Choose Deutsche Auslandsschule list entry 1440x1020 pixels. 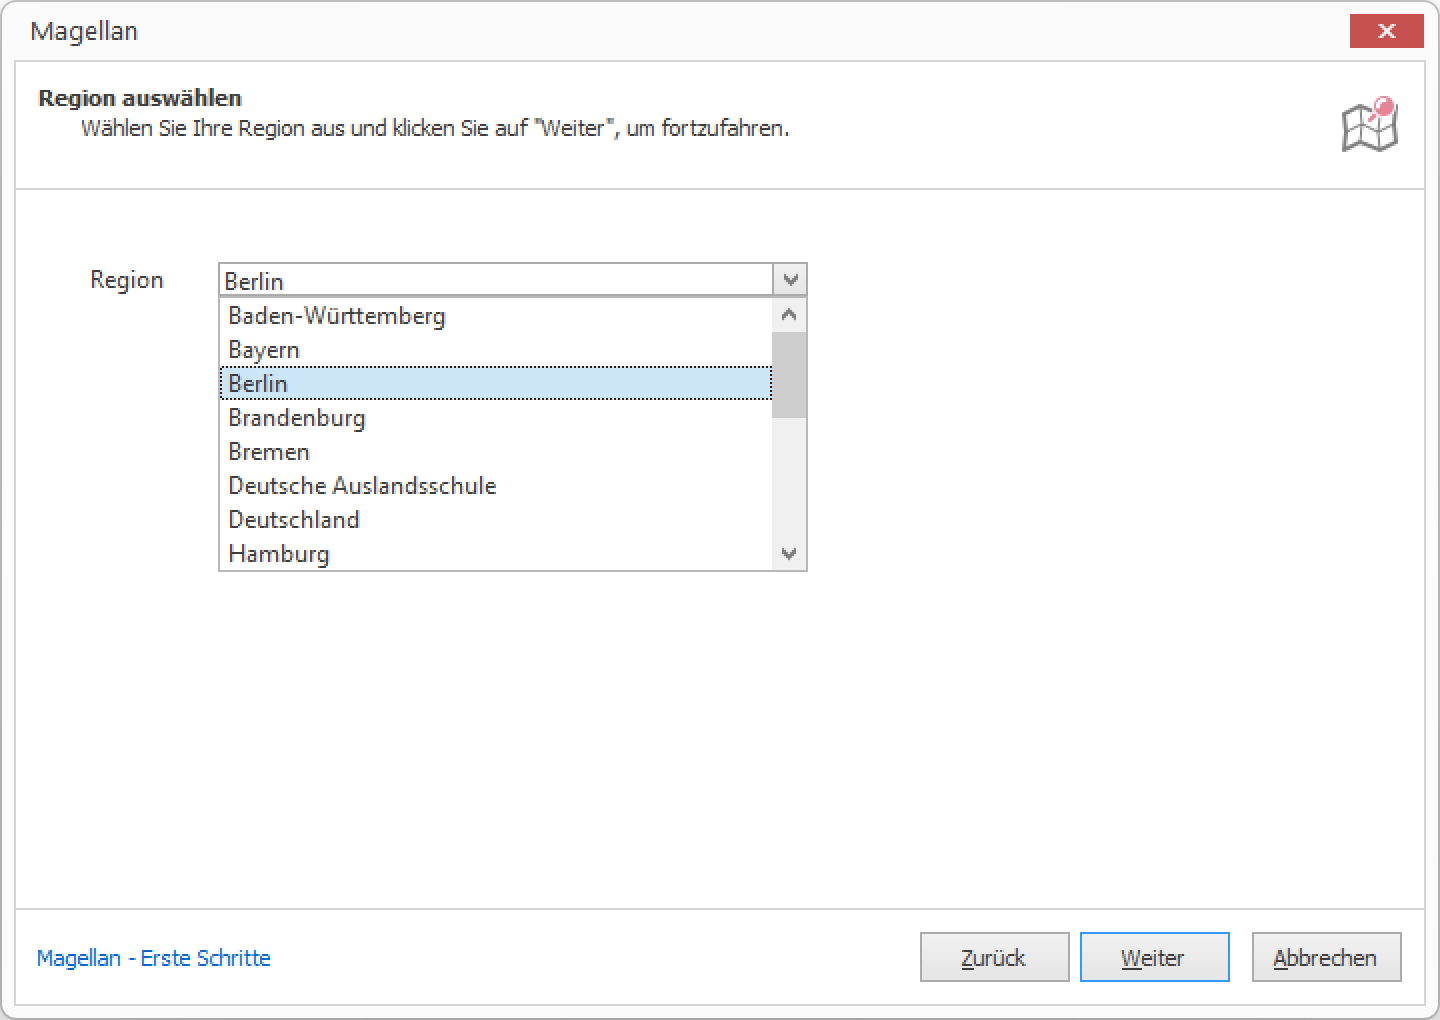[x=496, y=486]
